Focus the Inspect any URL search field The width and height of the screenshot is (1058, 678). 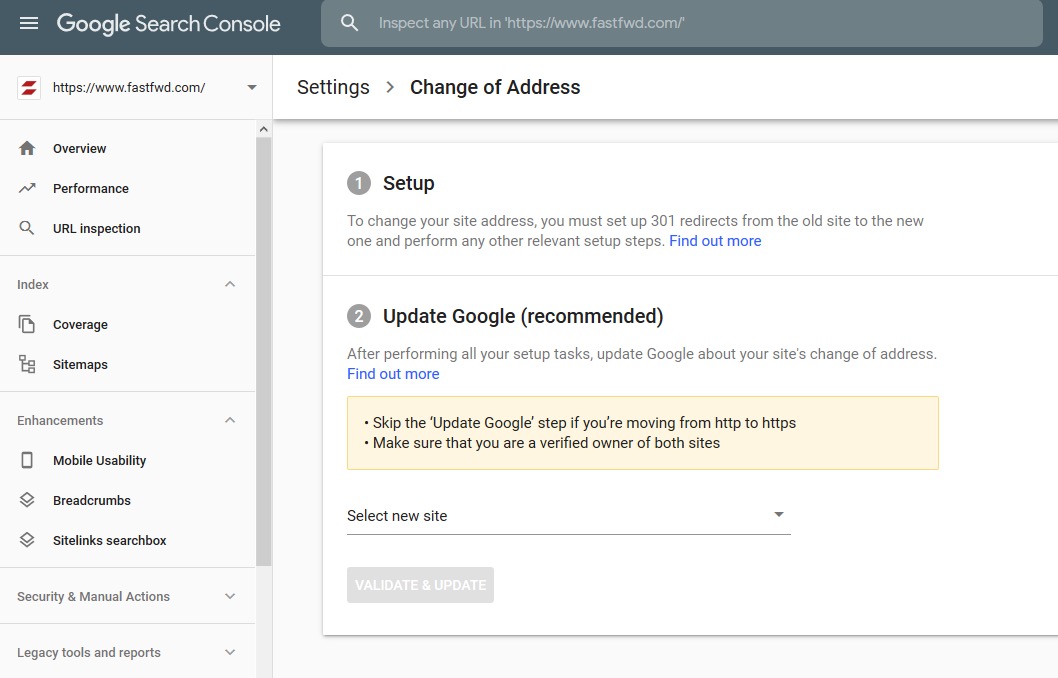[681, 24]
